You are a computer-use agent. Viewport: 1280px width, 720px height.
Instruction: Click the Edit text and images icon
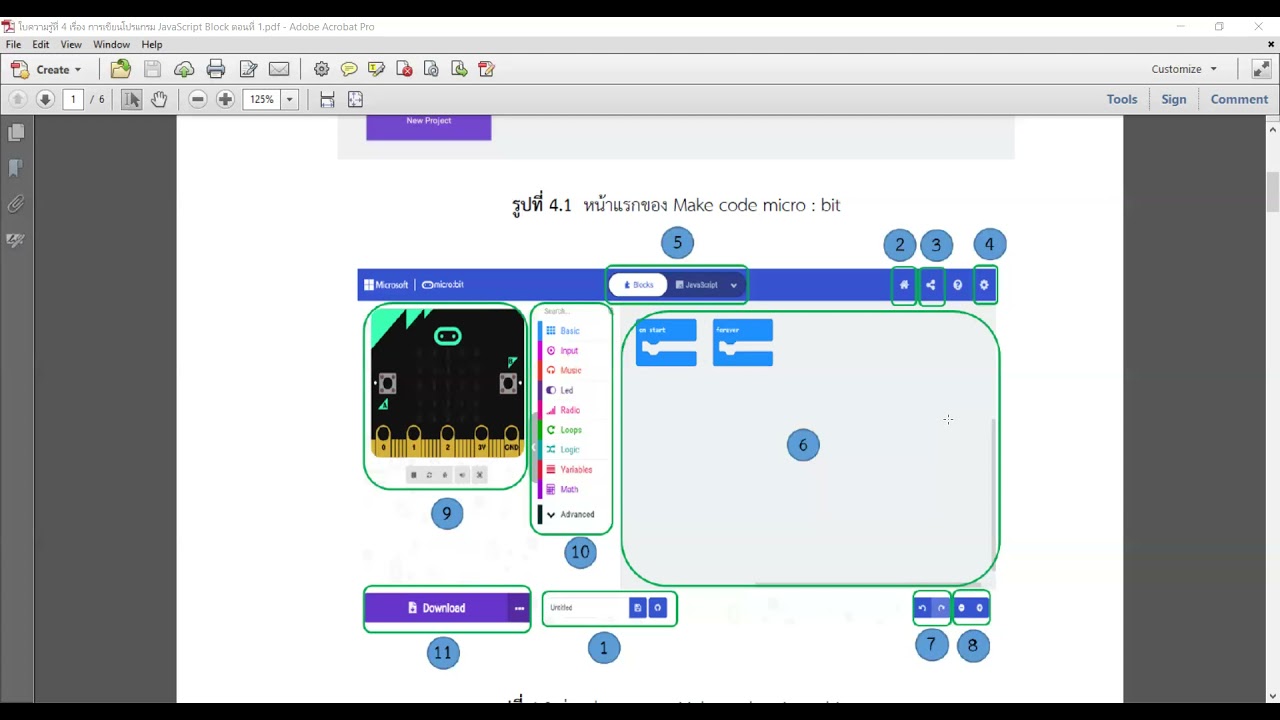[x=248, y=69]
